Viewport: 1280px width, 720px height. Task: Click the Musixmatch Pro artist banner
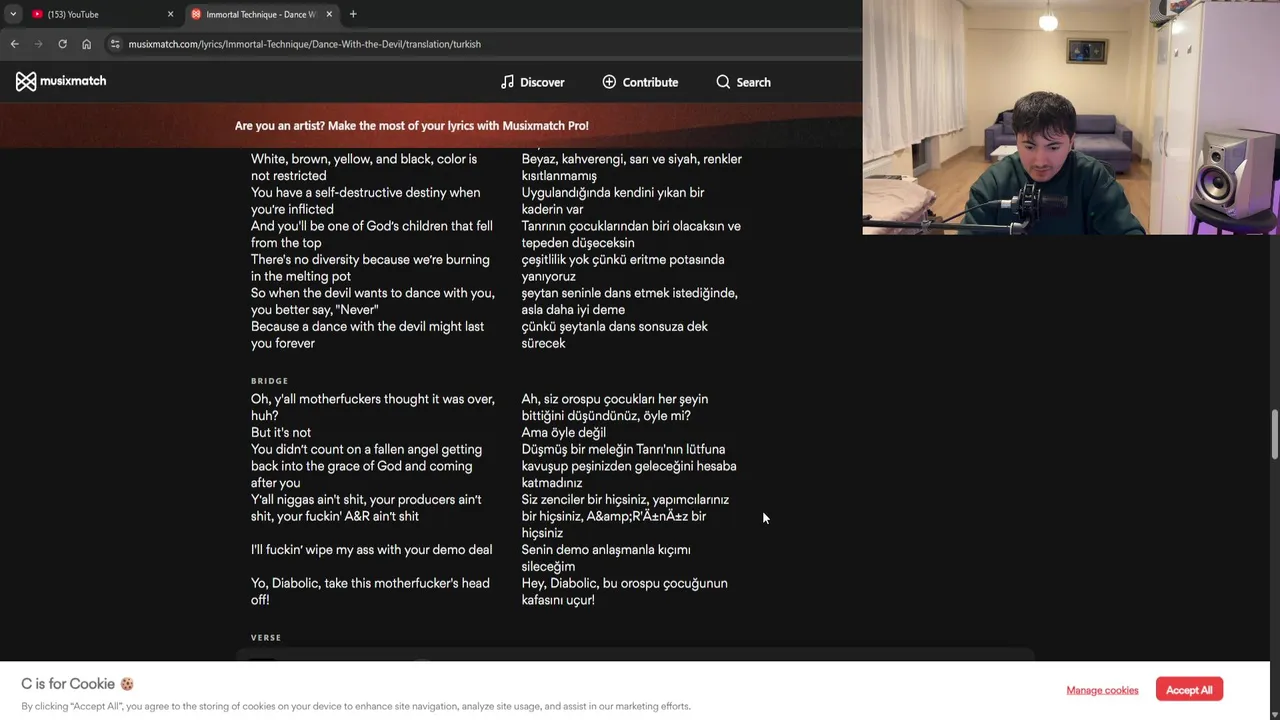[412, 126]
